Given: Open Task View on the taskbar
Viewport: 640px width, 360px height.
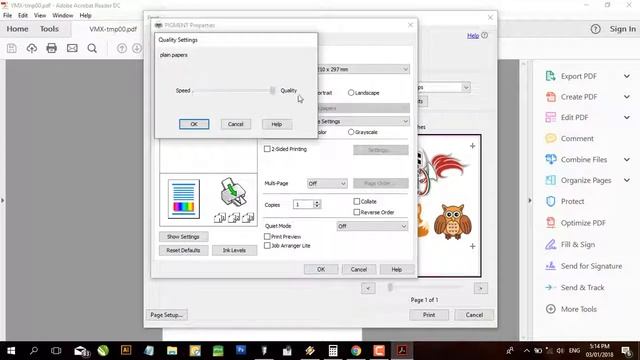Looking at the screenshot, I should [x=56, y=351].
